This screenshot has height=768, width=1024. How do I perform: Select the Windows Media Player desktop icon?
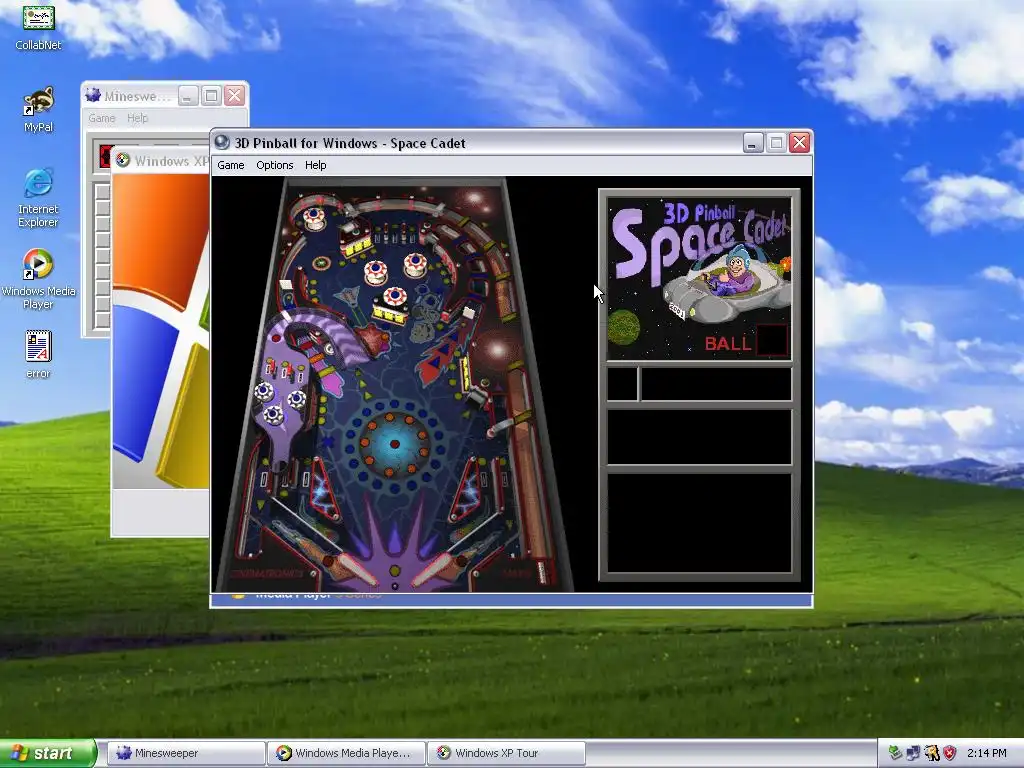pos(39,280)
